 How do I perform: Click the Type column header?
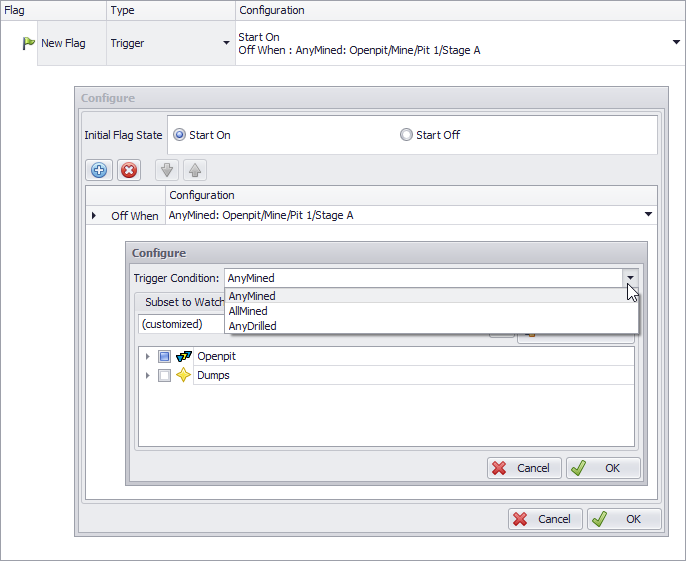pyautogui.click(x=170, y=10)
